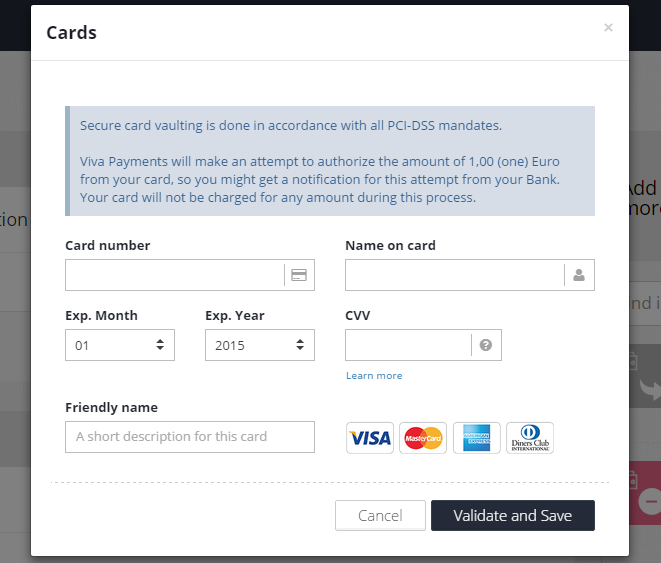Click the VISA card logo

coord(370,438)
